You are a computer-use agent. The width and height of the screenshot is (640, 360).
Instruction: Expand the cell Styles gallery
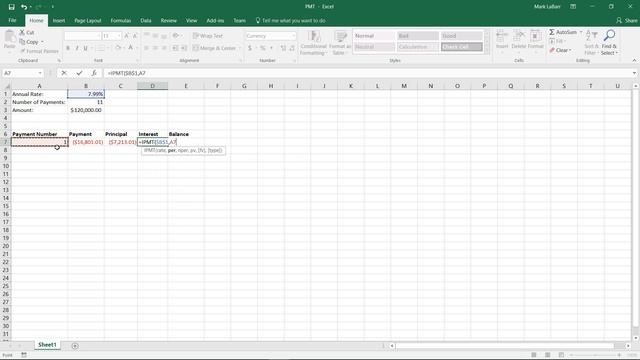(x=487, y=50)
